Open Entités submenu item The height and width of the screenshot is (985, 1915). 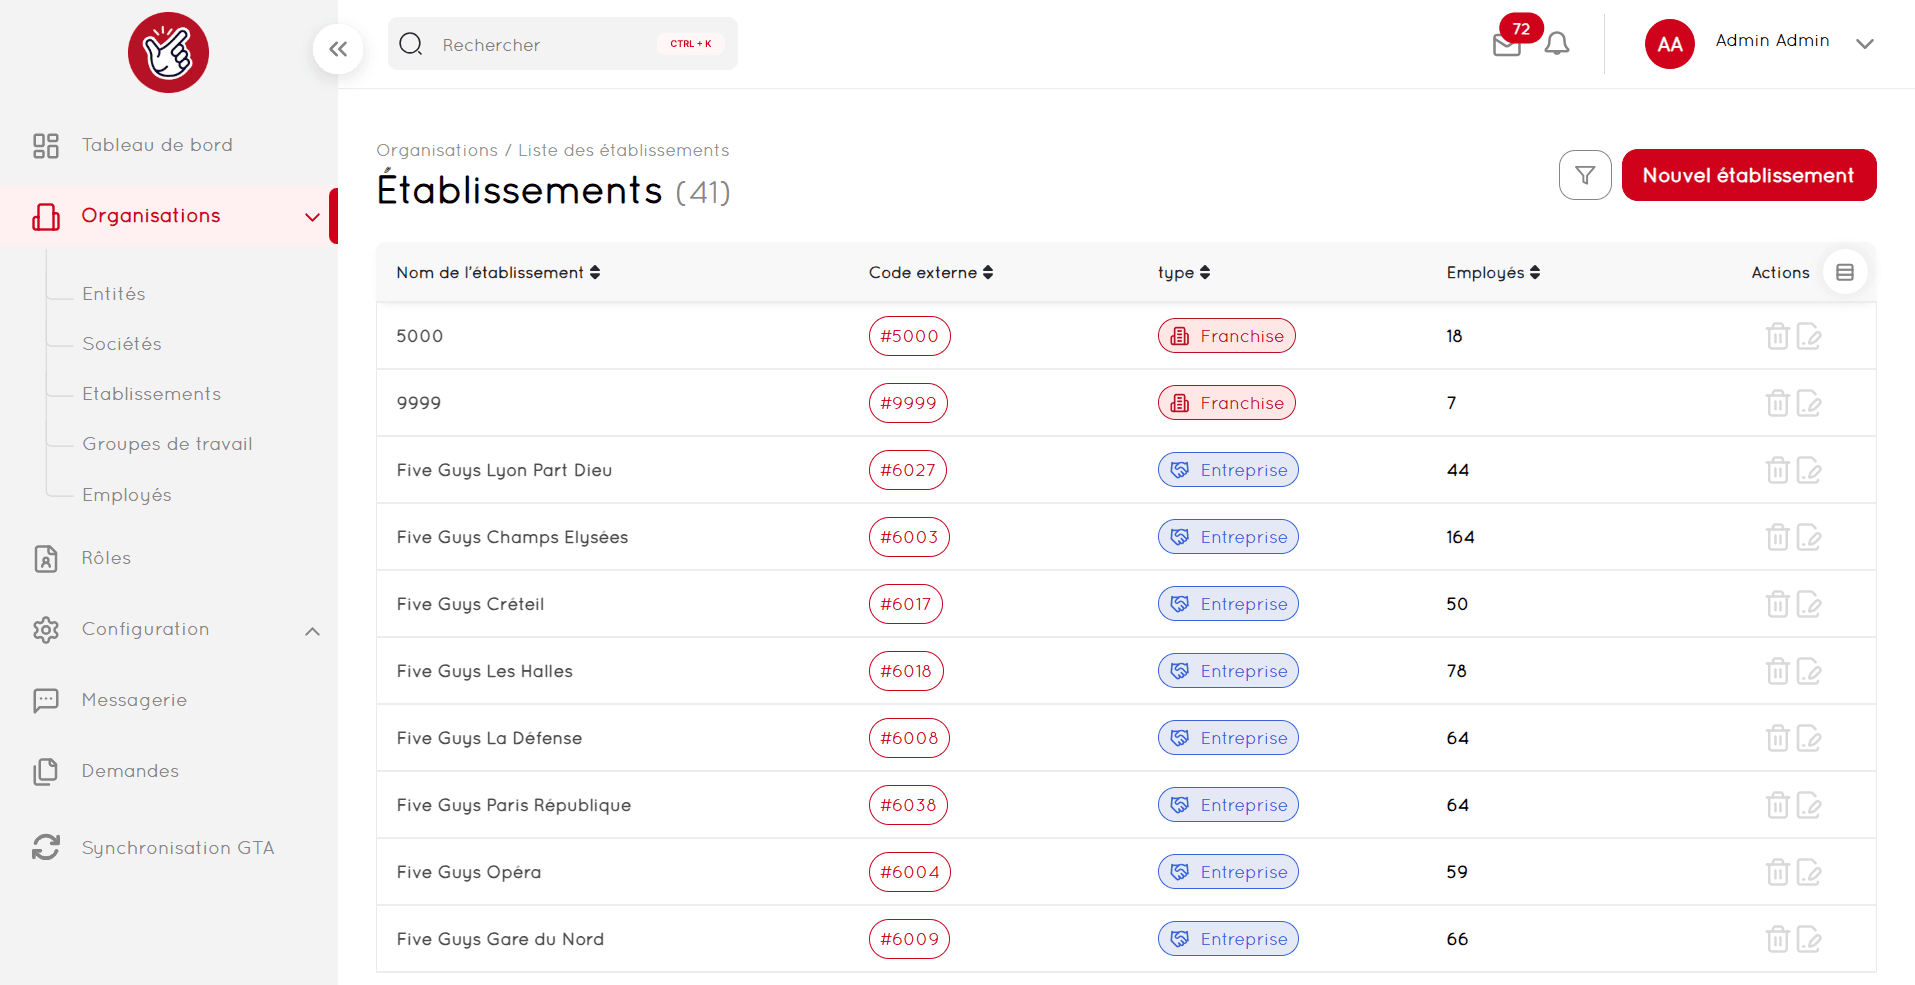coord(114,294)
